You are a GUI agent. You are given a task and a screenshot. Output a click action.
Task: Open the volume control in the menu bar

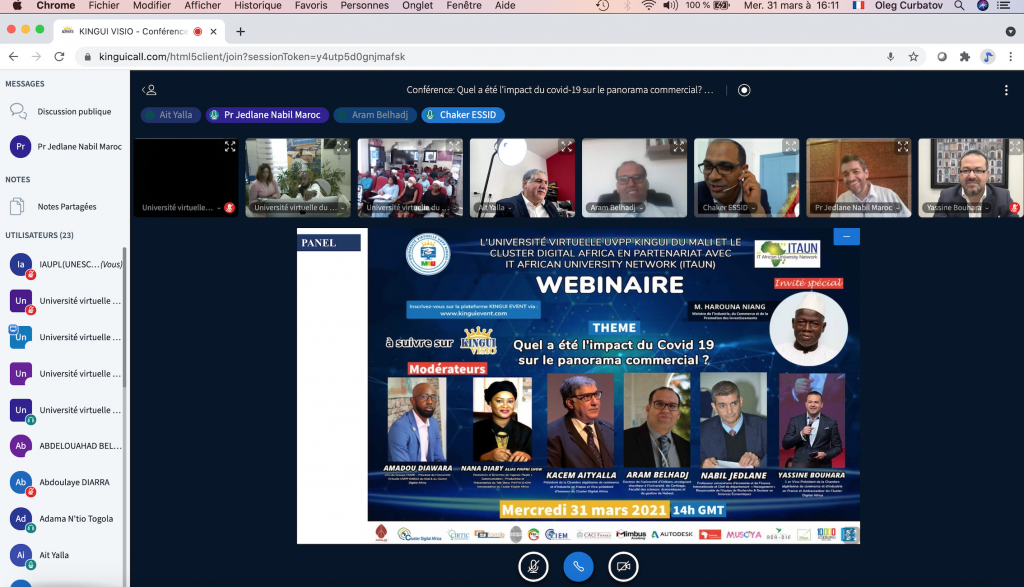(671, 5)
